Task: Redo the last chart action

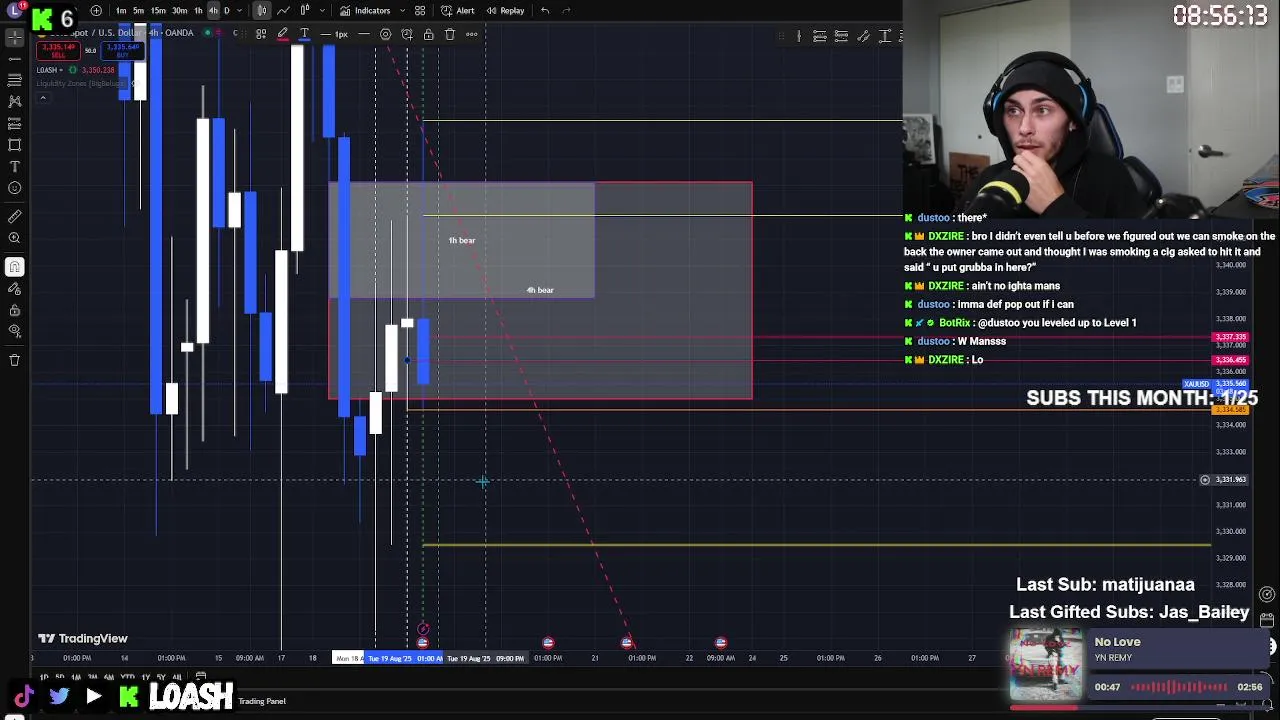Action: tap(567, 10)
